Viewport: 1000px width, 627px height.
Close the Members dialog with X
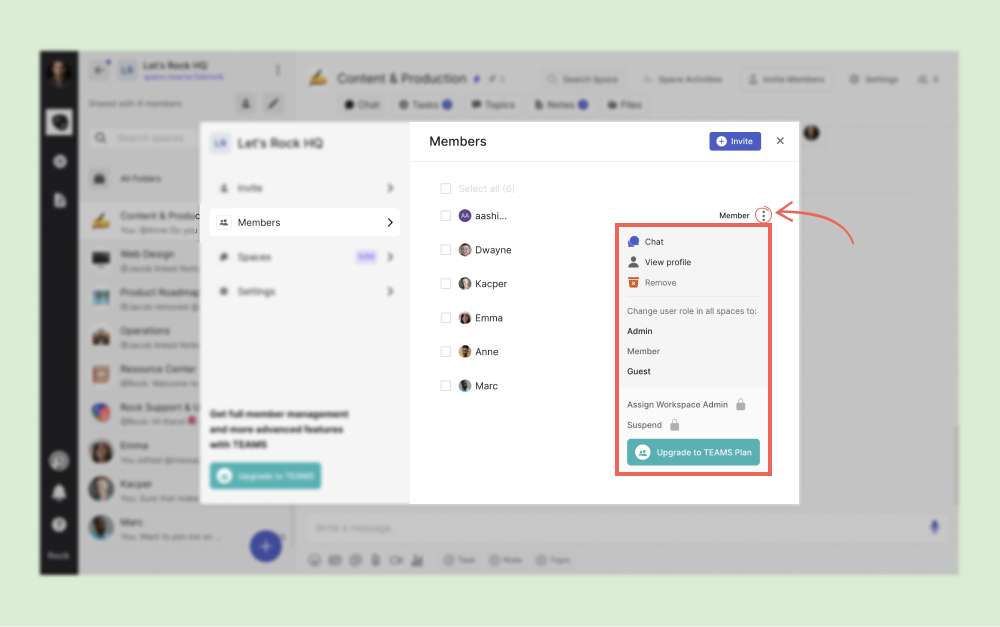(780, 141)
